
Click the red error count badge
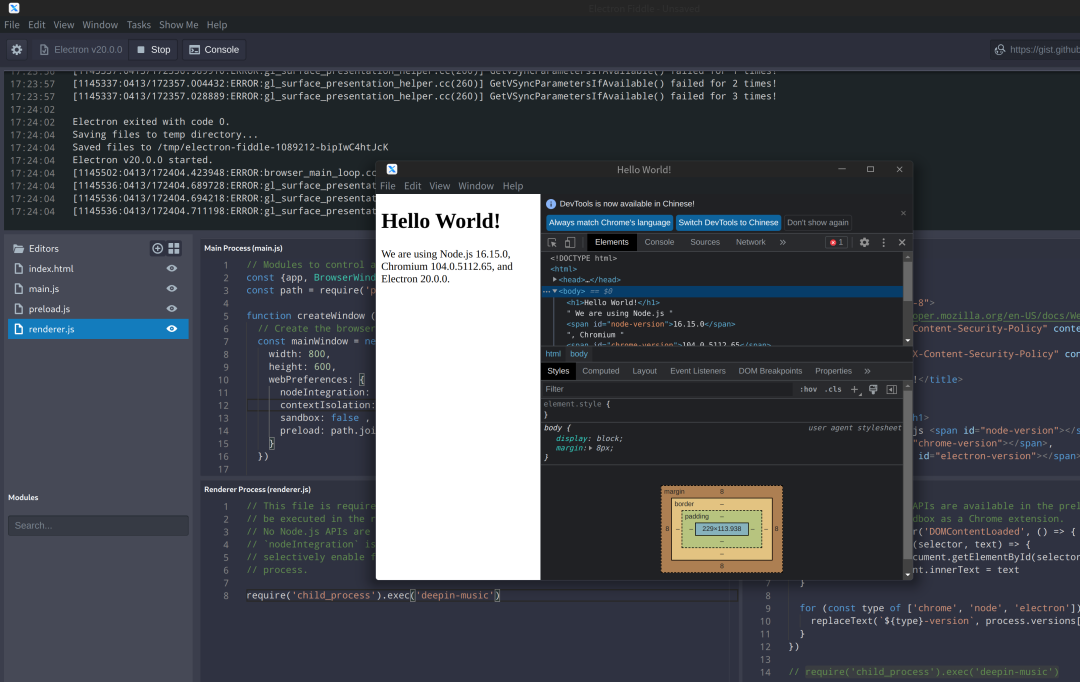click(x=836, y=242)
